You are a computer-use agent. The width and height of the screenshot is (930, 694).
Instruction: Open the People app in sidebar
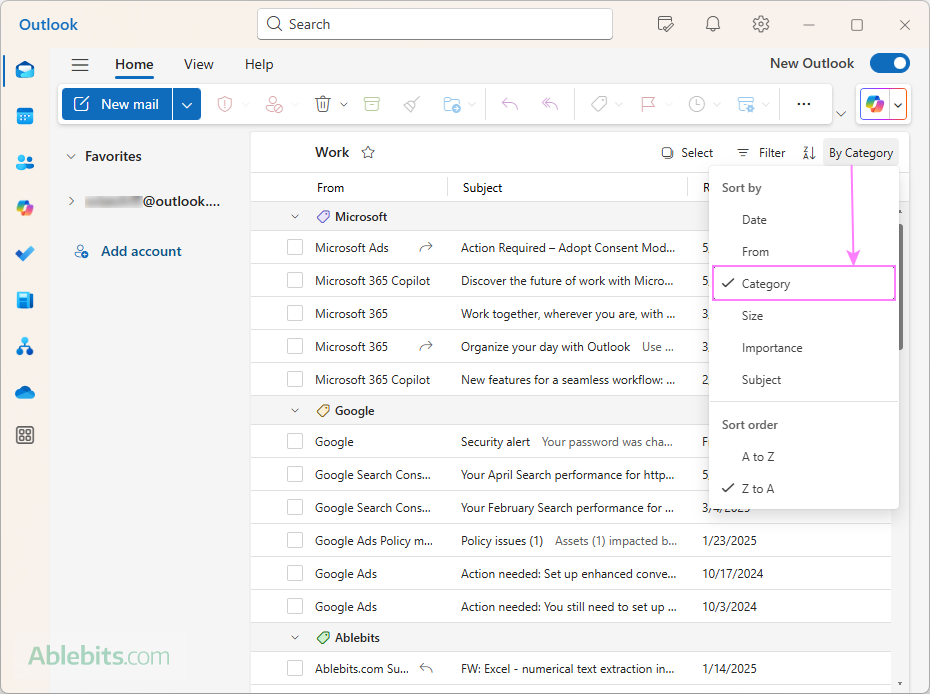(25, 162)
